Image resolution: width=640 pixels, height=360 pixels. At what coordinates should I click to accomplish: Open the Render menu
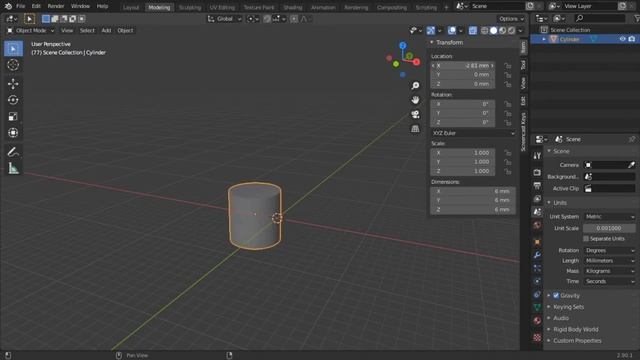56,6
